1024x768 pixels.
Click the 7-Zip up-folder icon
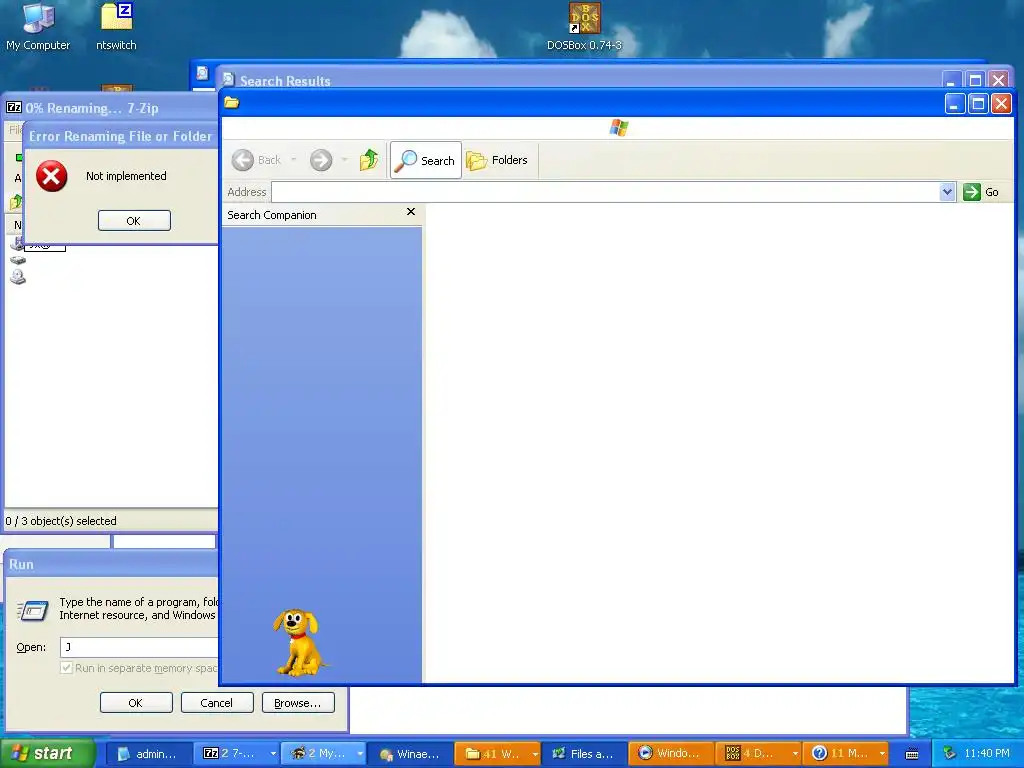coord(15,202)
